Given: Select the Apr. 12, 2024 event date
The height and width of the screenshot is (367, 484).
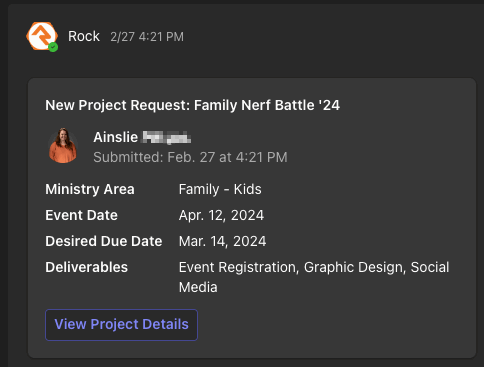Looking at the screenshot, I should point(221,215).
